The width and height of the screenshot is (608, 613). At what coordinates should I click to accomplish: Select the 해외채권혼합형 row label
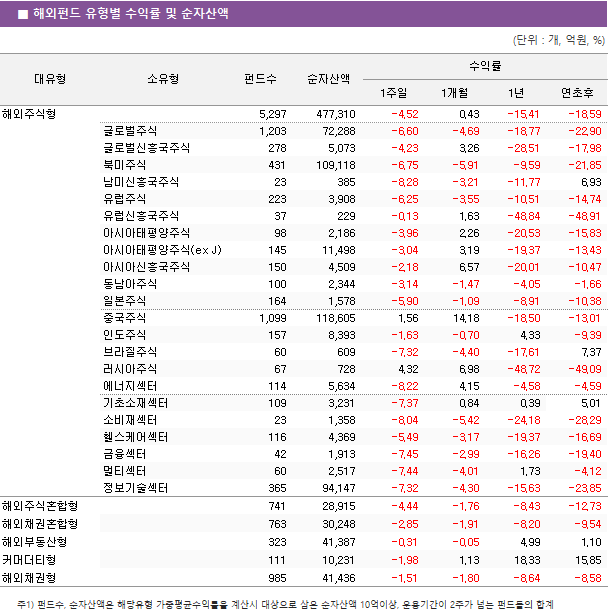(40, 524)
